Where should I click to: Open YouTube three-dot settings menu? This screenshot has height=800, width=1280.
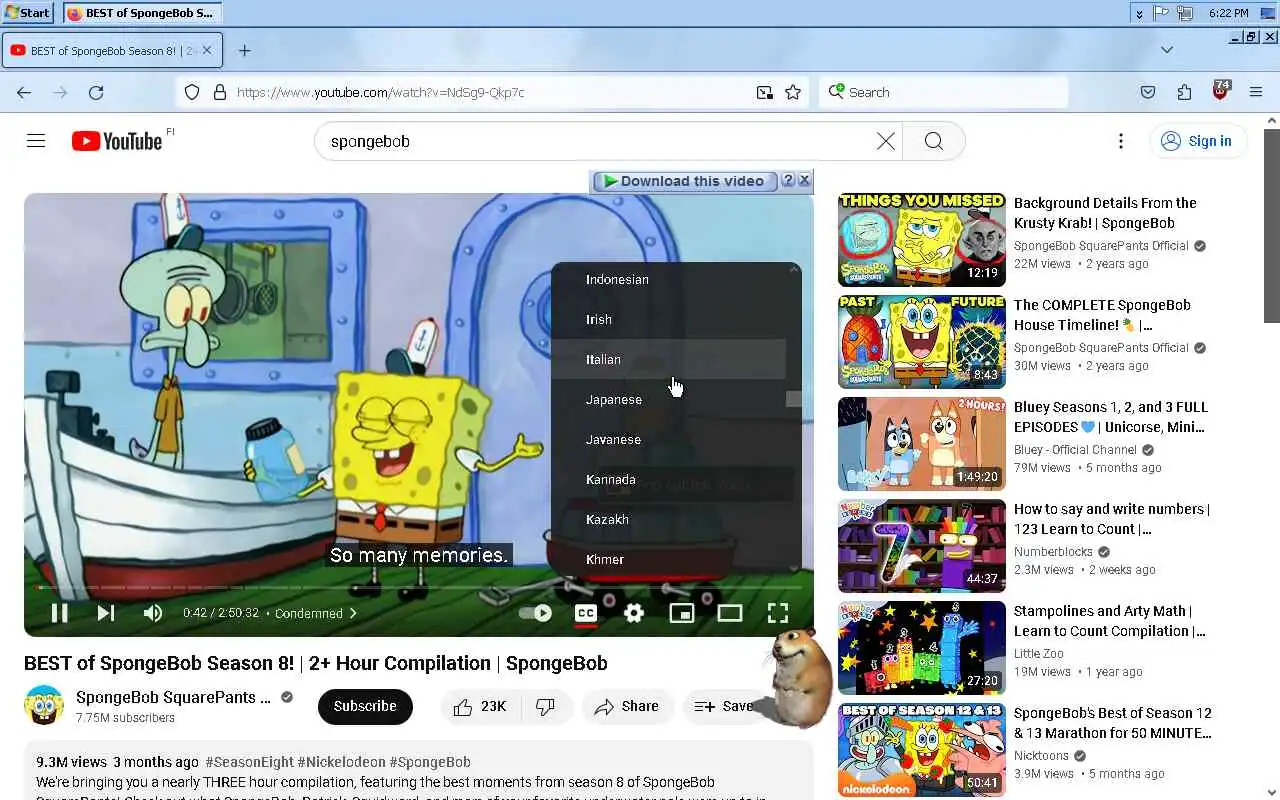click(1121, 141)
